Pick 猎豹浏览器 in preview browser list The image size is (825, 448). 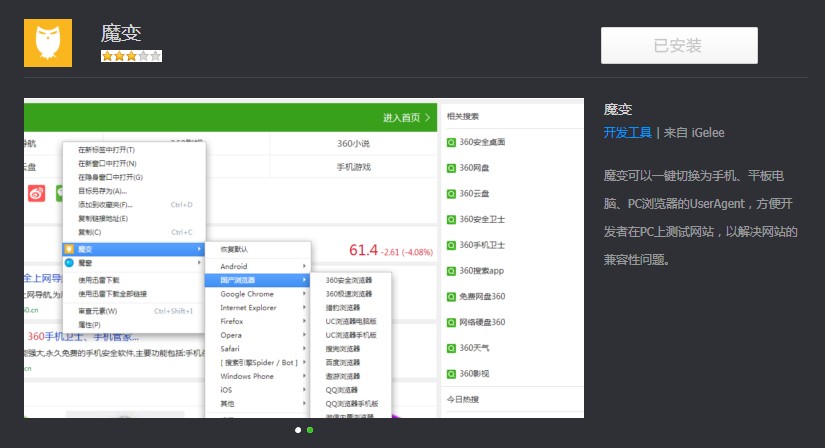tap(343, 307)
